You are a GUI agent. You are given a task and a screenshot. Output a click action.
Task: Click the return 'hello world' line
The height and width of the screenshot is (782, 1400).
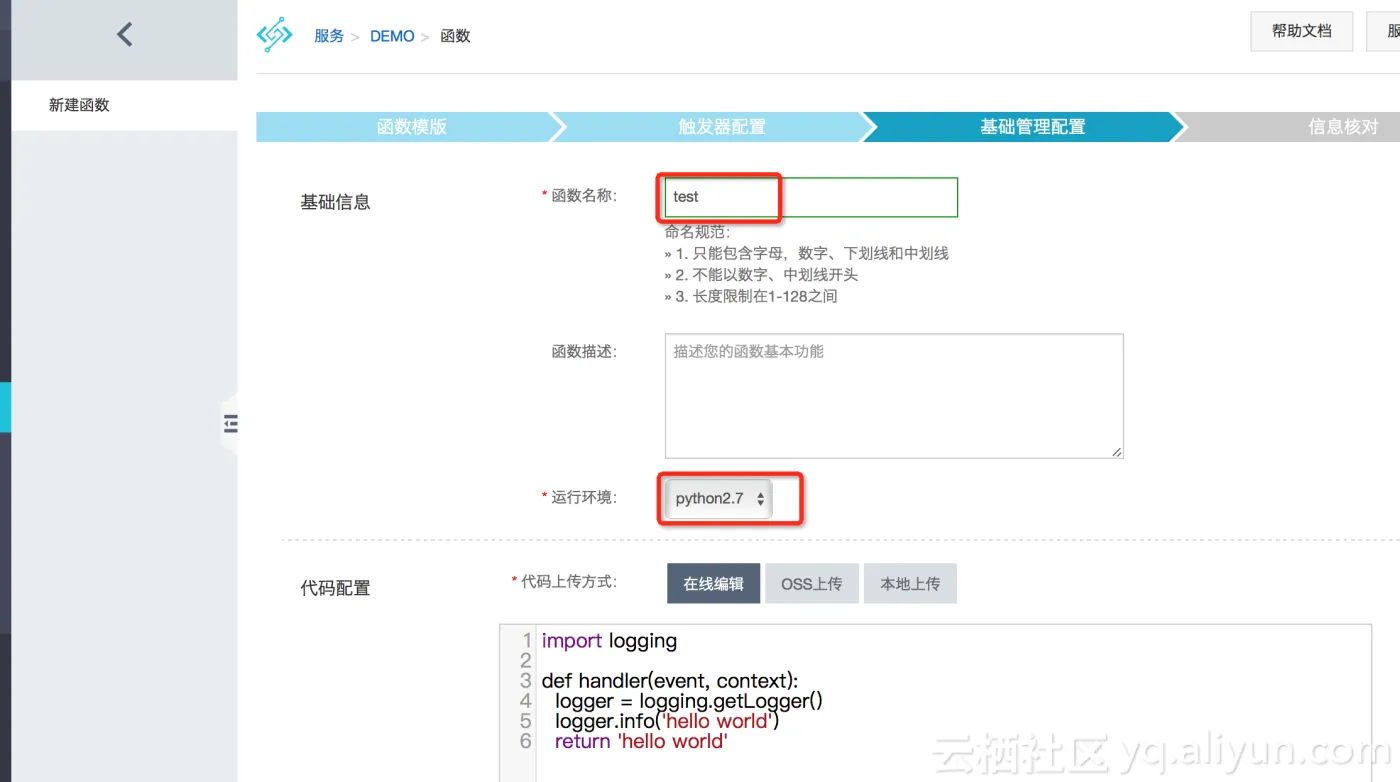tap(641, 742)
